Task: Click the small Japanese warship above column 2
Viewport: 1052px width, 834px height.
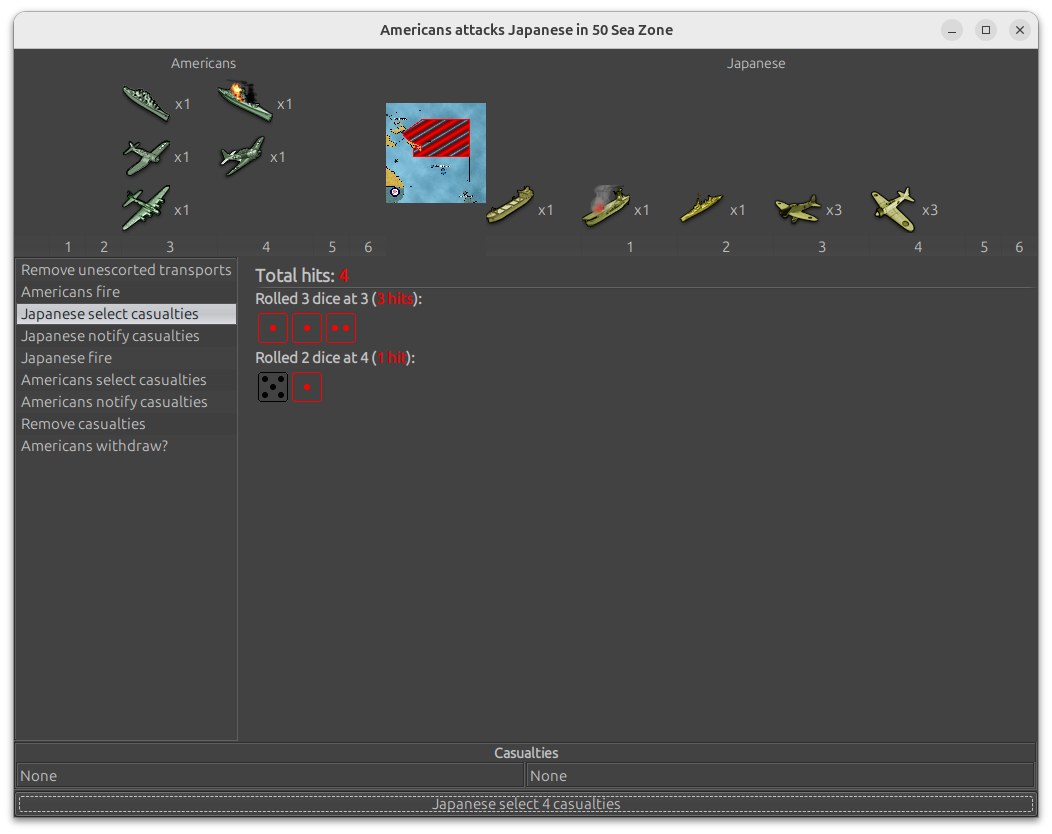Action: point(701,207)
